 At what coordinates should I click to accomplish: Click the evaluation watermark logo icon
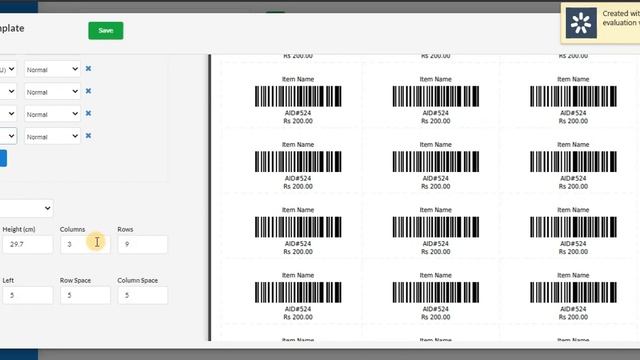[581, 23]
